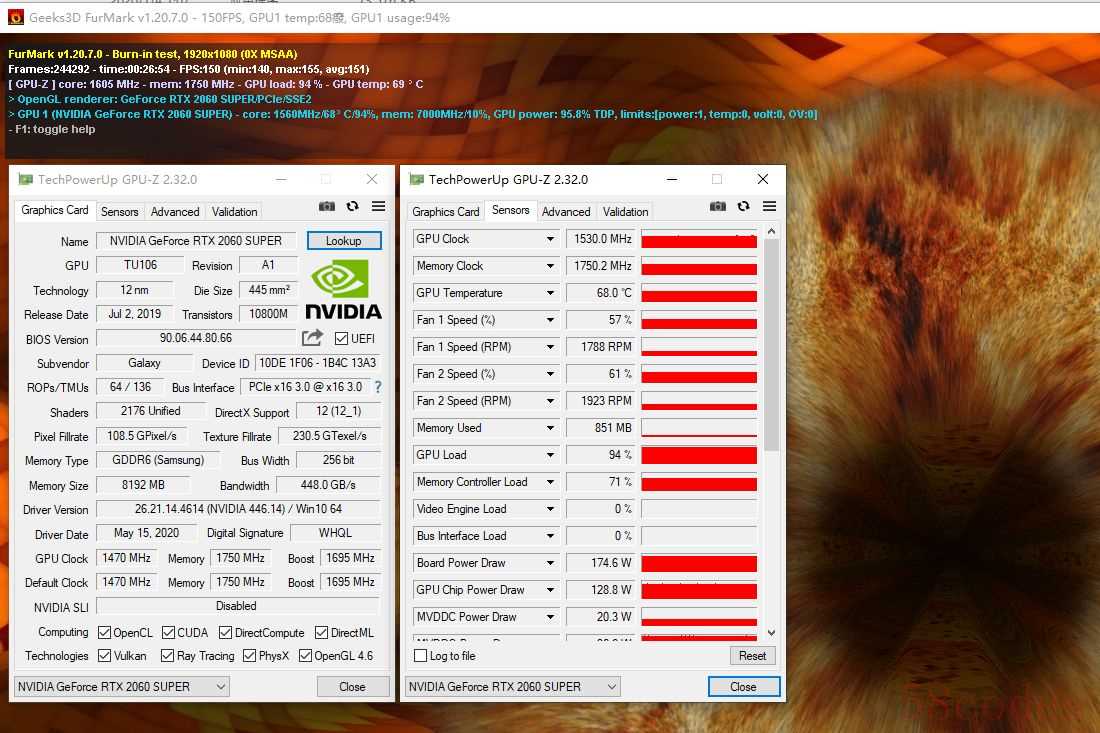This screenshot has width=1100, height=733.
Task: Toggle the Vulkan checkbox
Action: point(105,656)
